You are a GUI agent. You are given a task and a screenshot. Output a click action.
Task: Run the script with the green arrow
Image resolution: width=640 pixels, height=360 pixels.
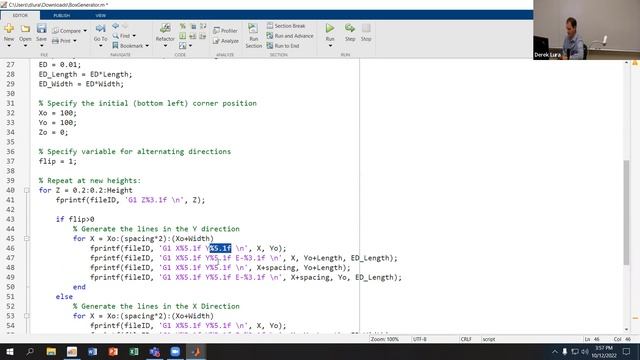coord(330,28)
